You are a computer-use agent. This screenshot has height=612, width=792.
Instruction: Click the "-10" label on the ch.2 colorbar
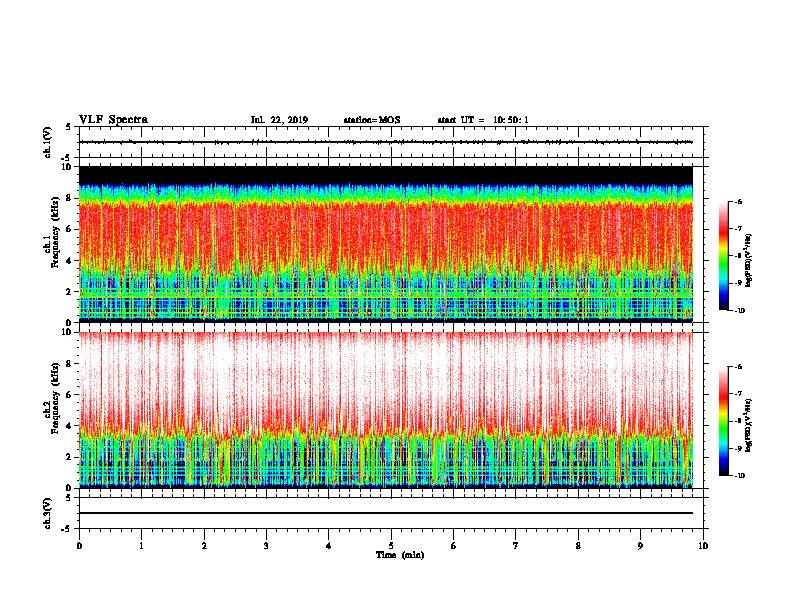tap(740, 476)
